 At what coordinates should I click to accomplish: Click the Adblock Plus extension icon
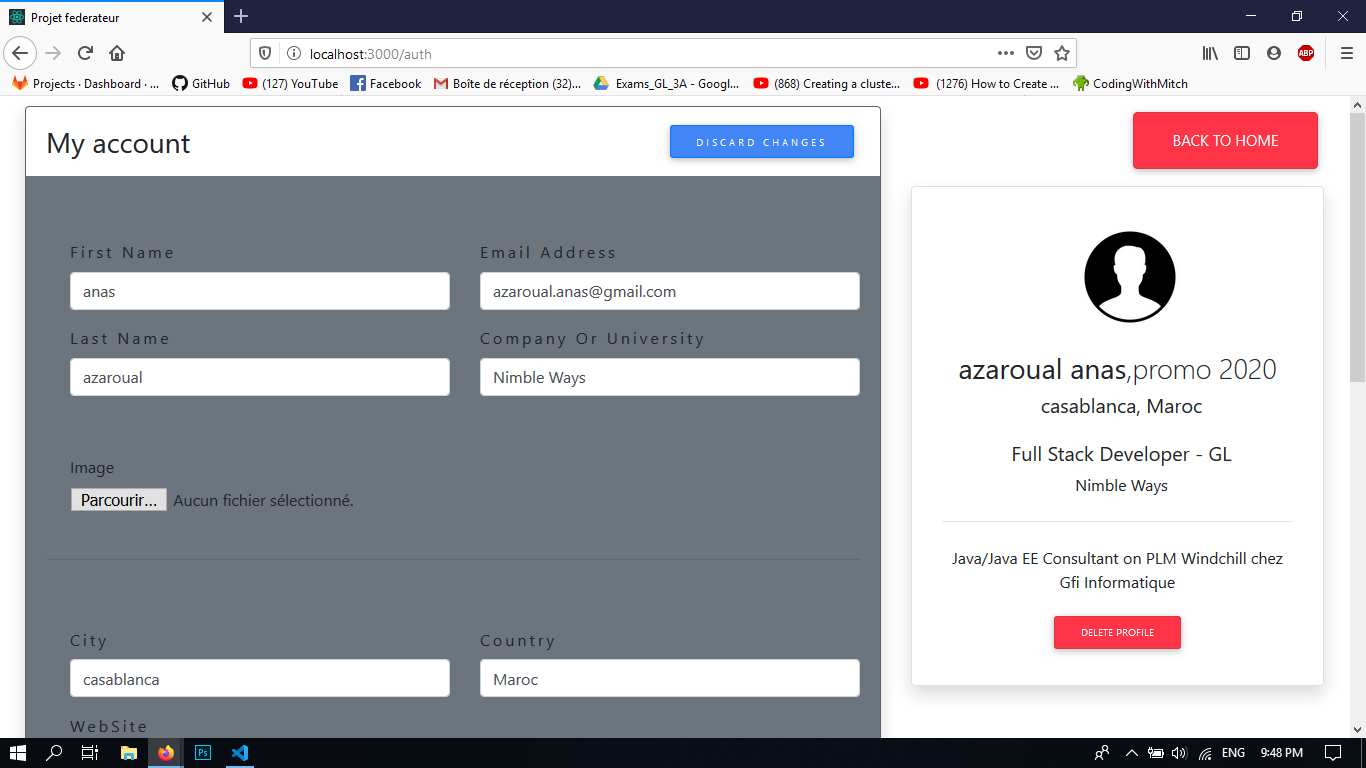pyautogui.click(x=1306, y=53)
